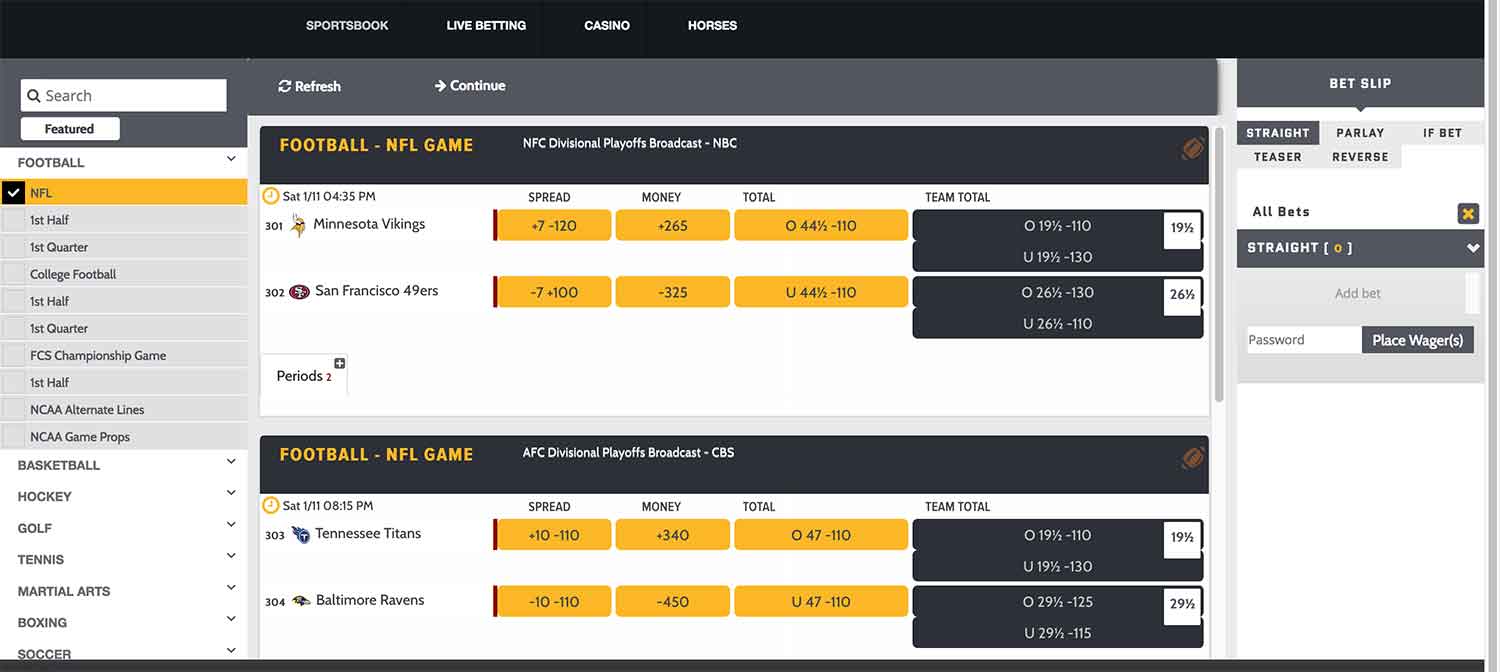Screen dimensions: 1500x672
Task: Collapse the Straight bets chevron in bet slip
Action: click(x=1472, y=248)
